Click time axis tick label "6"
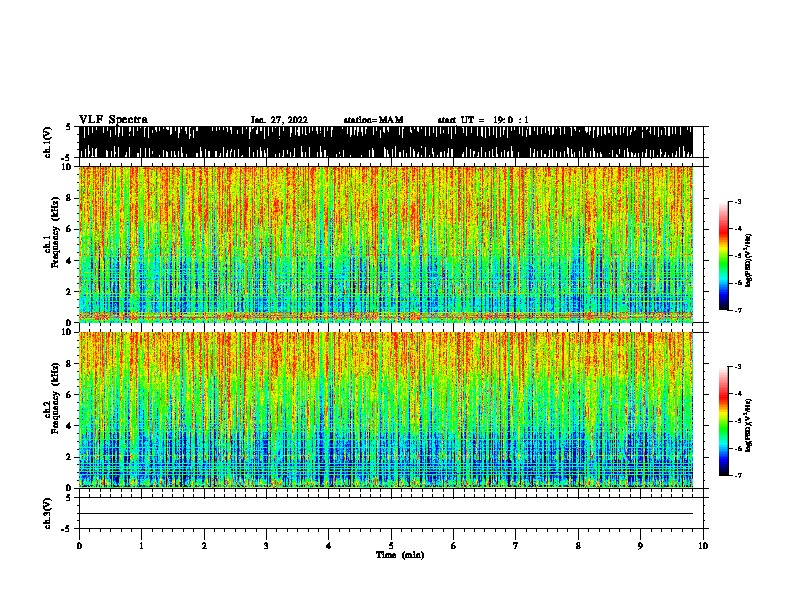The image size is (792, 612). click(x=454, y=546)
